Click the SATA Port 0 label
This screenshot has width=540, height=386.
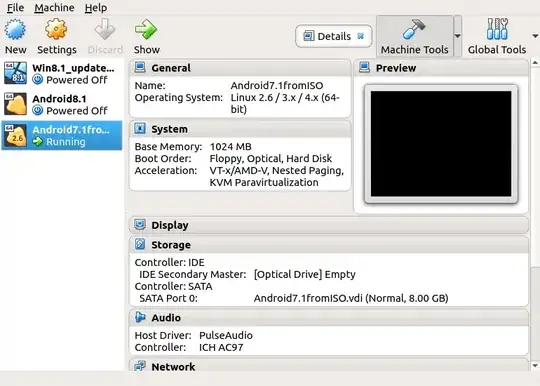coord(168,298)
